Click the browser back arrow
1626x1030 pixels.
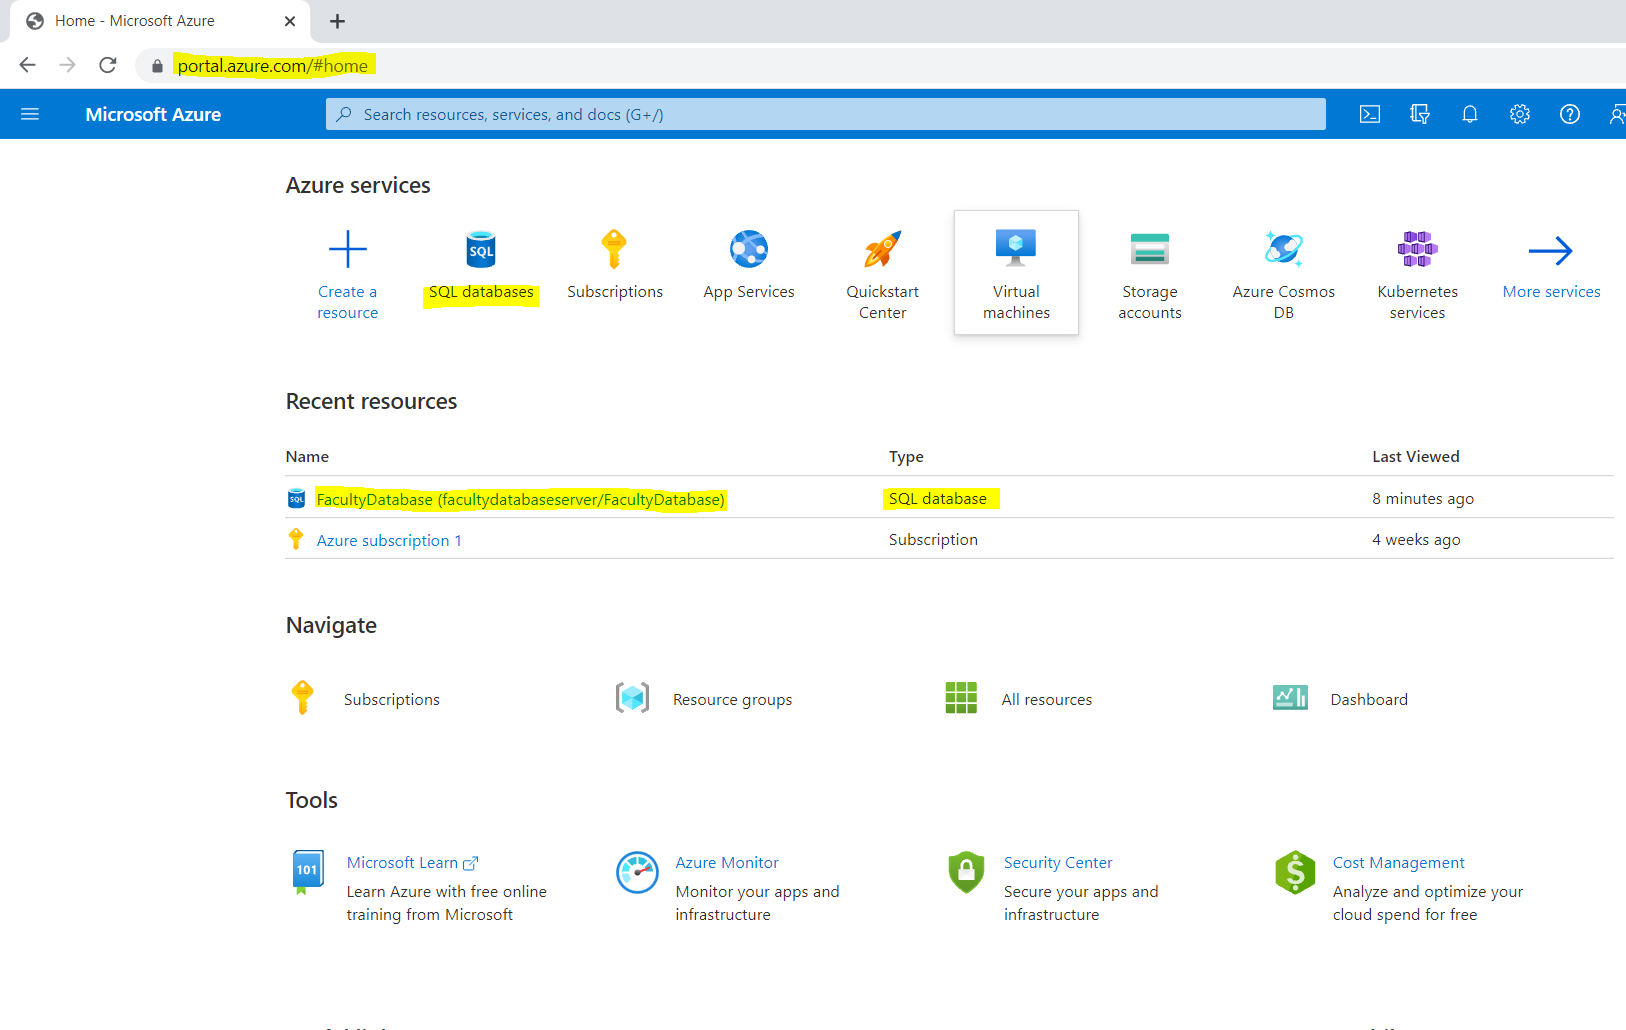[27, 65]
